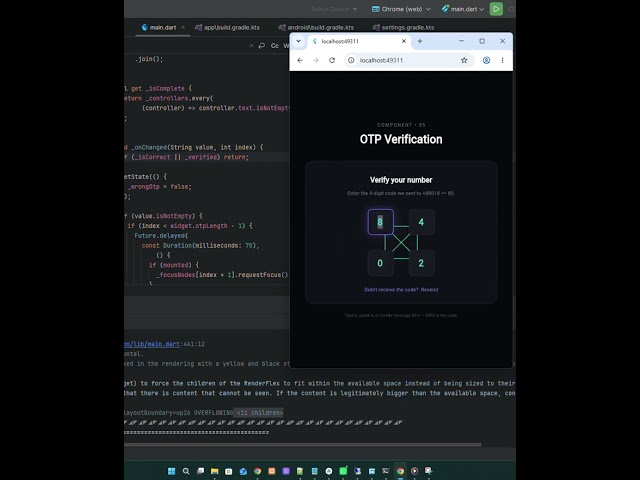Screen dimensions: 640x480
Task: Minimize the Chrome window
Action: pos(461,41)
